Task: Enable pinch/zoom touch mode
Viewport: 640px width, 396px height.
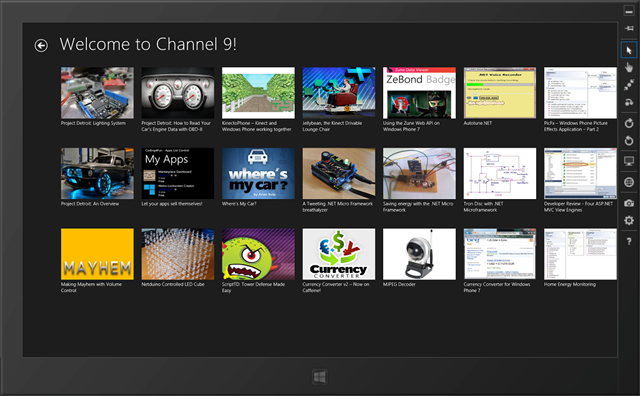Action: point(629,85)
